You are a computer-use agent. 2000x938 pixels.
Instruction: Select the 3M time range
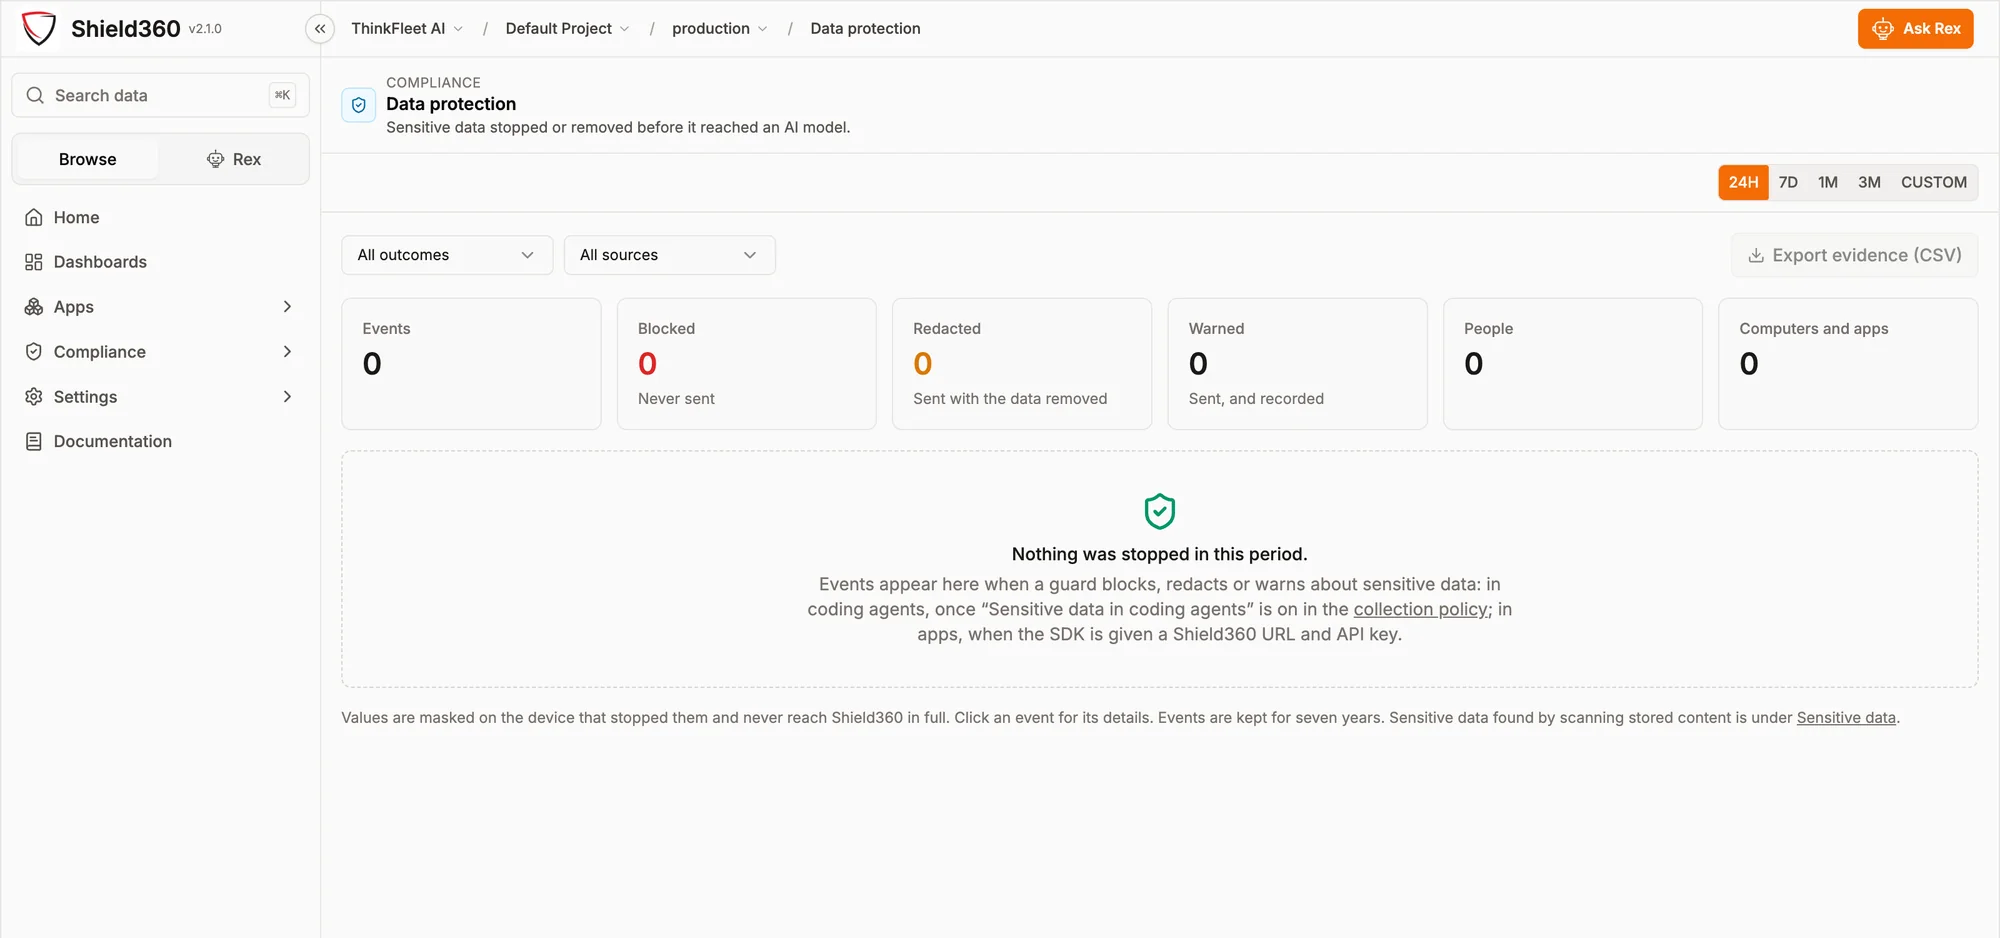point(1869,182)
